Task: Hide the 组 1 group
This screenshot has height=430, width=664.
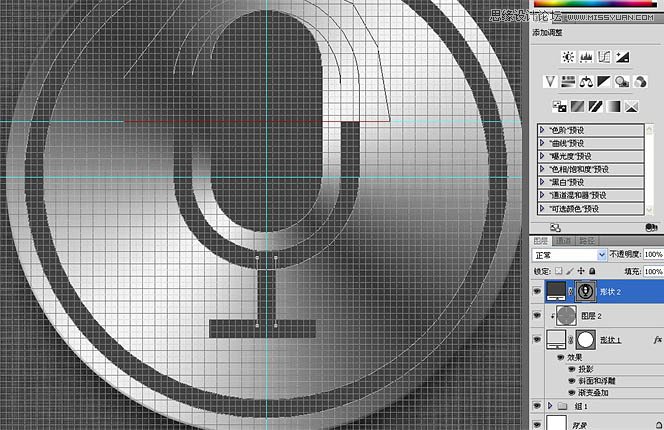Action: tap(537, 406)
